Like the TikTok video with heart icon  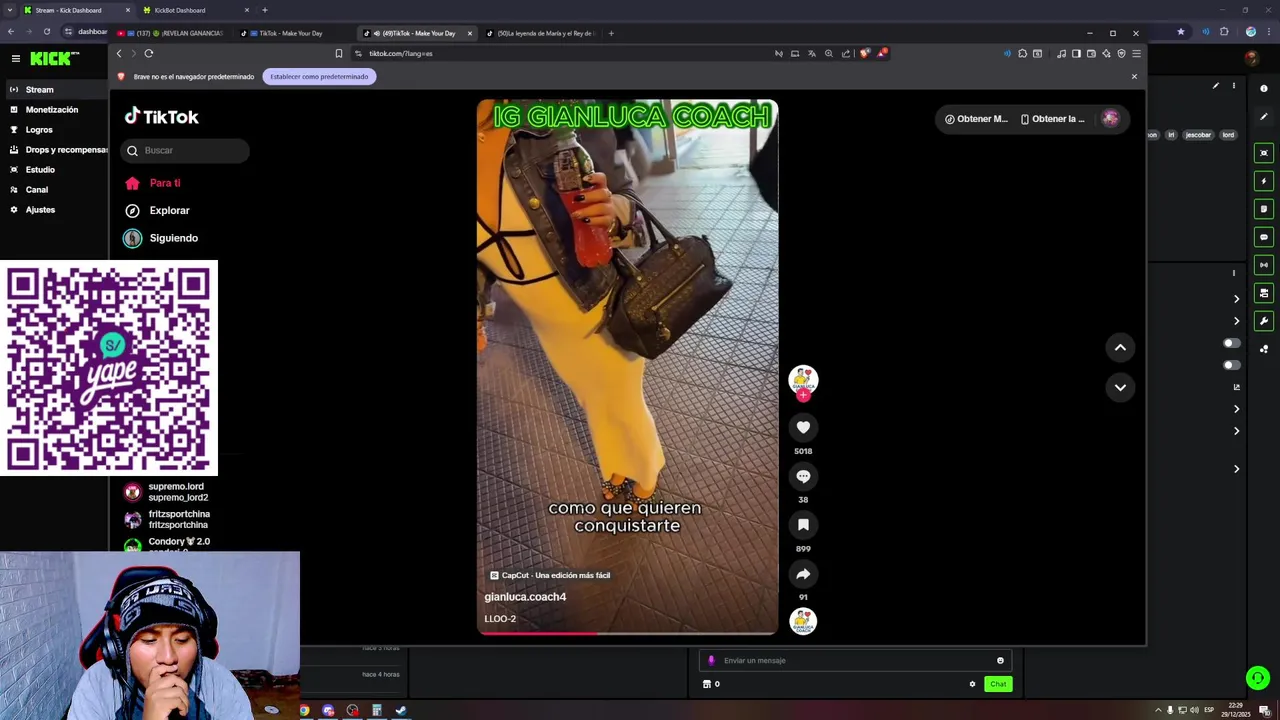pos(803,427)
